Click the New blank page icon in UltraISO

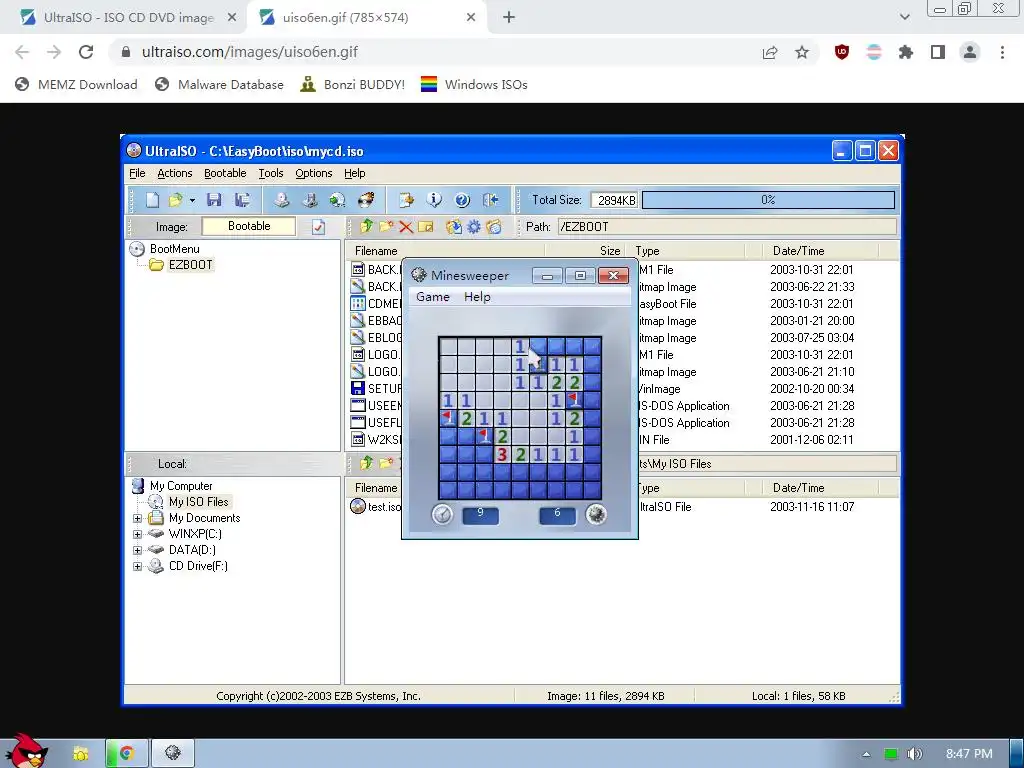[x=152, y=200]
